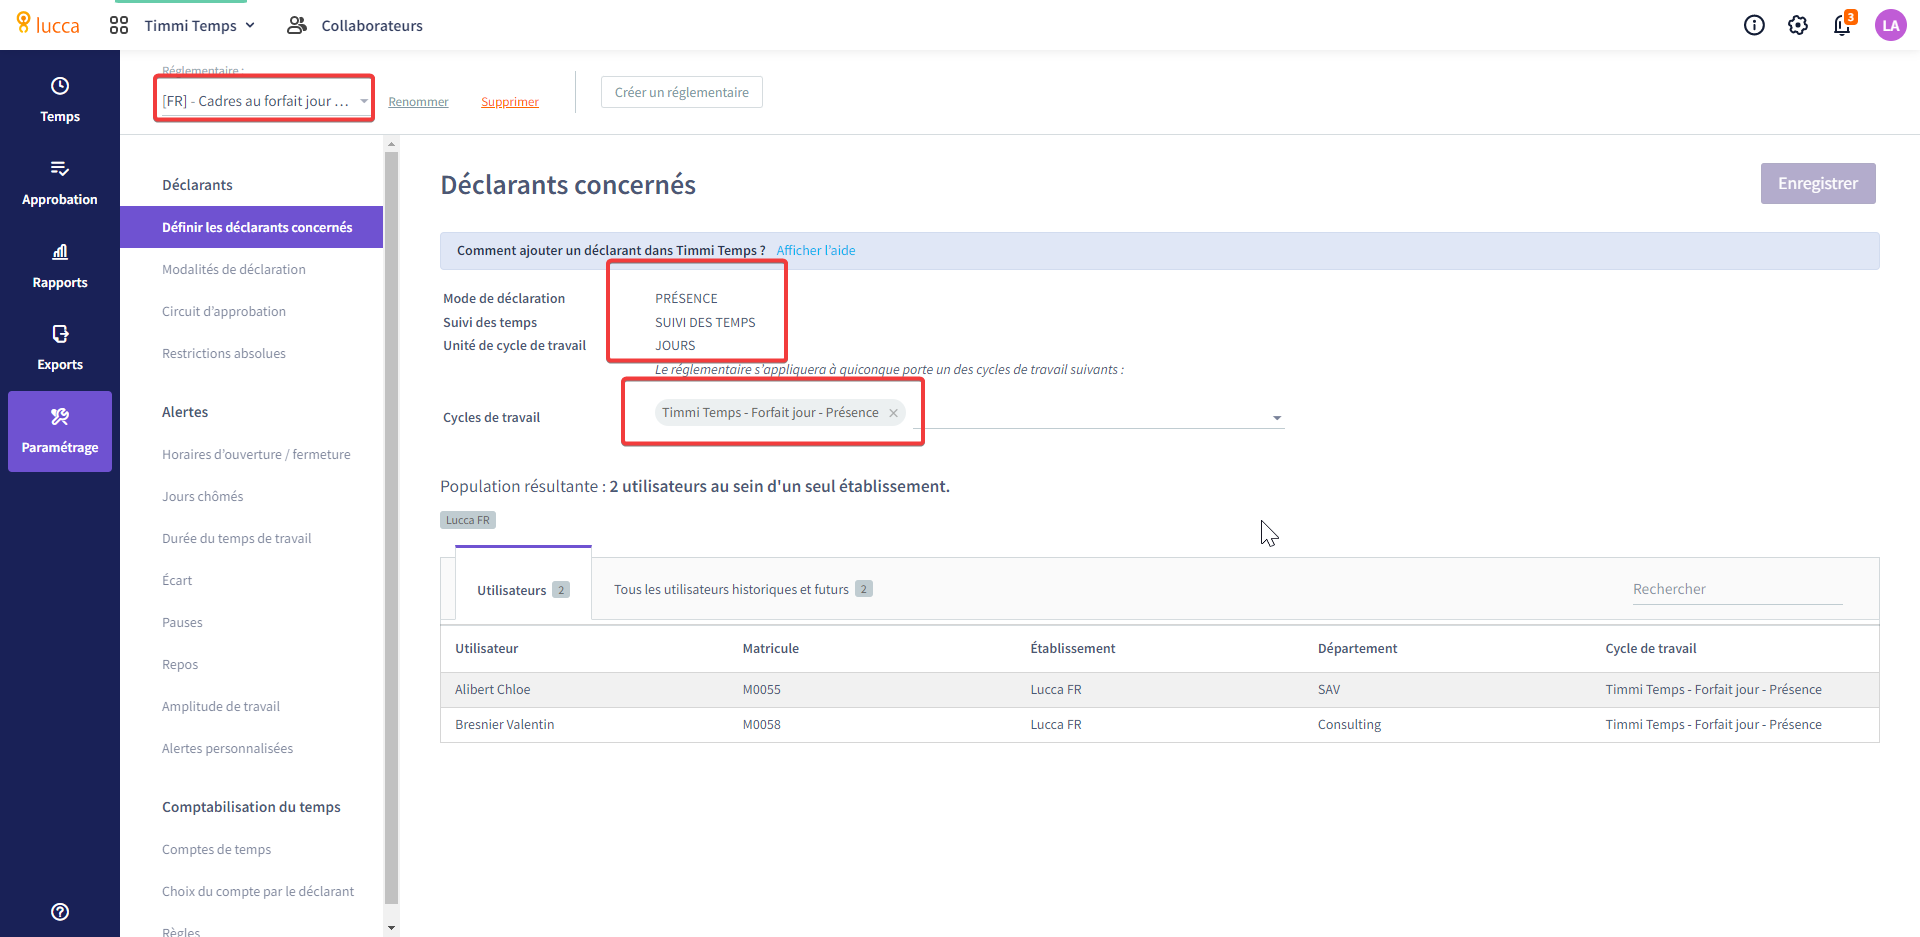This screenshot has width=1920, height=937.
Task: Open Écart alert settings
Action: point(177,580)
